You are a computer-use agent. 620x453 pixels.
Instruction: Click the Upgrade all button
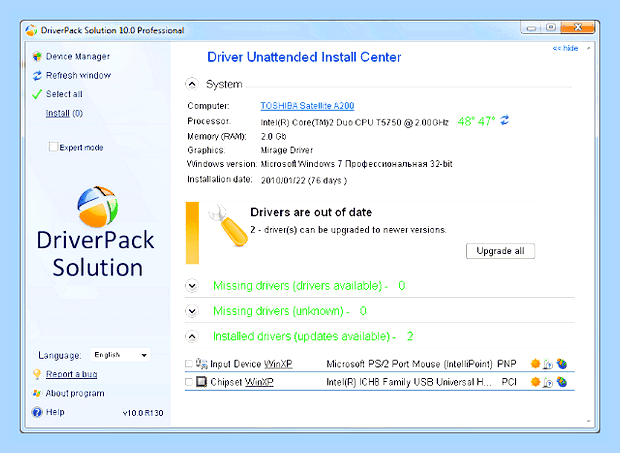click(500, 251)
